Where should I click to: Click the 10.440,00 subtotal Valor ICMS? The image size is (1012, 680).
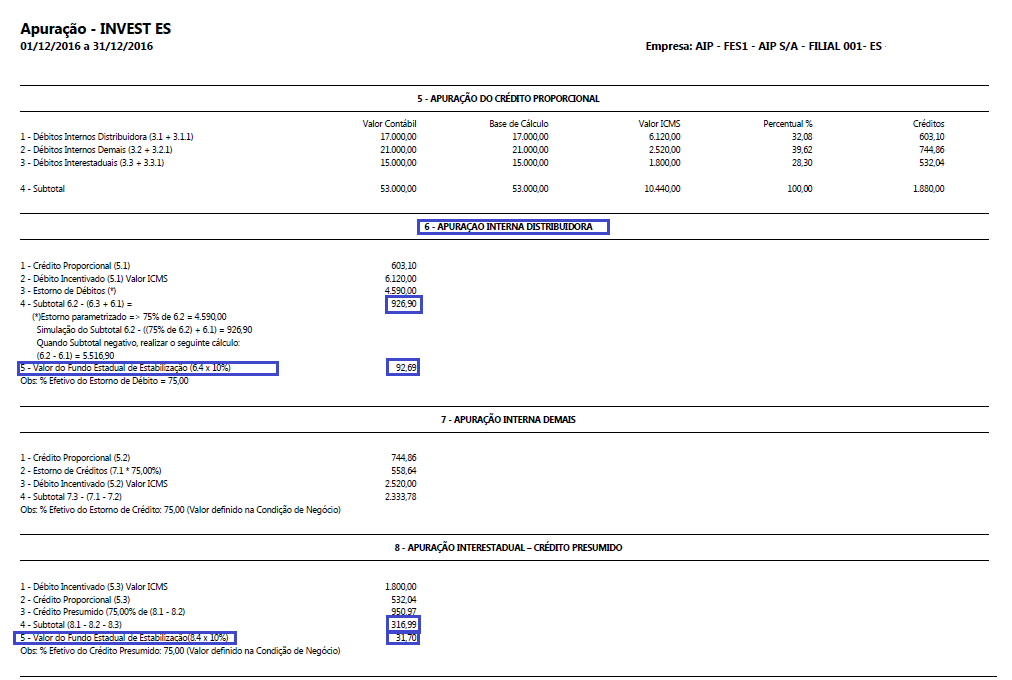660,188
